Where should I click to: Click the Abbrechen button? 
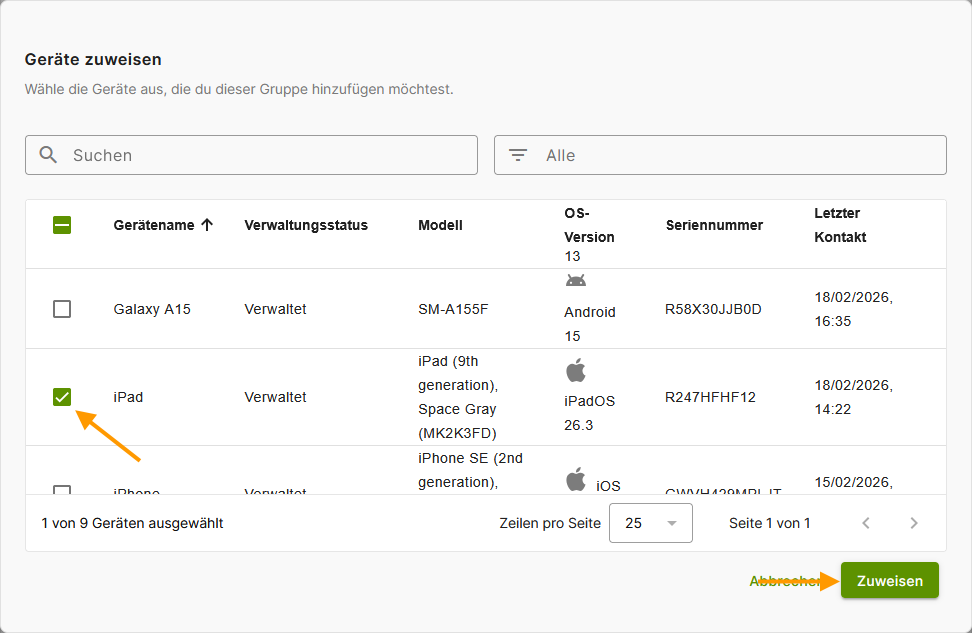pyautogui.click(x=784, y=581)
